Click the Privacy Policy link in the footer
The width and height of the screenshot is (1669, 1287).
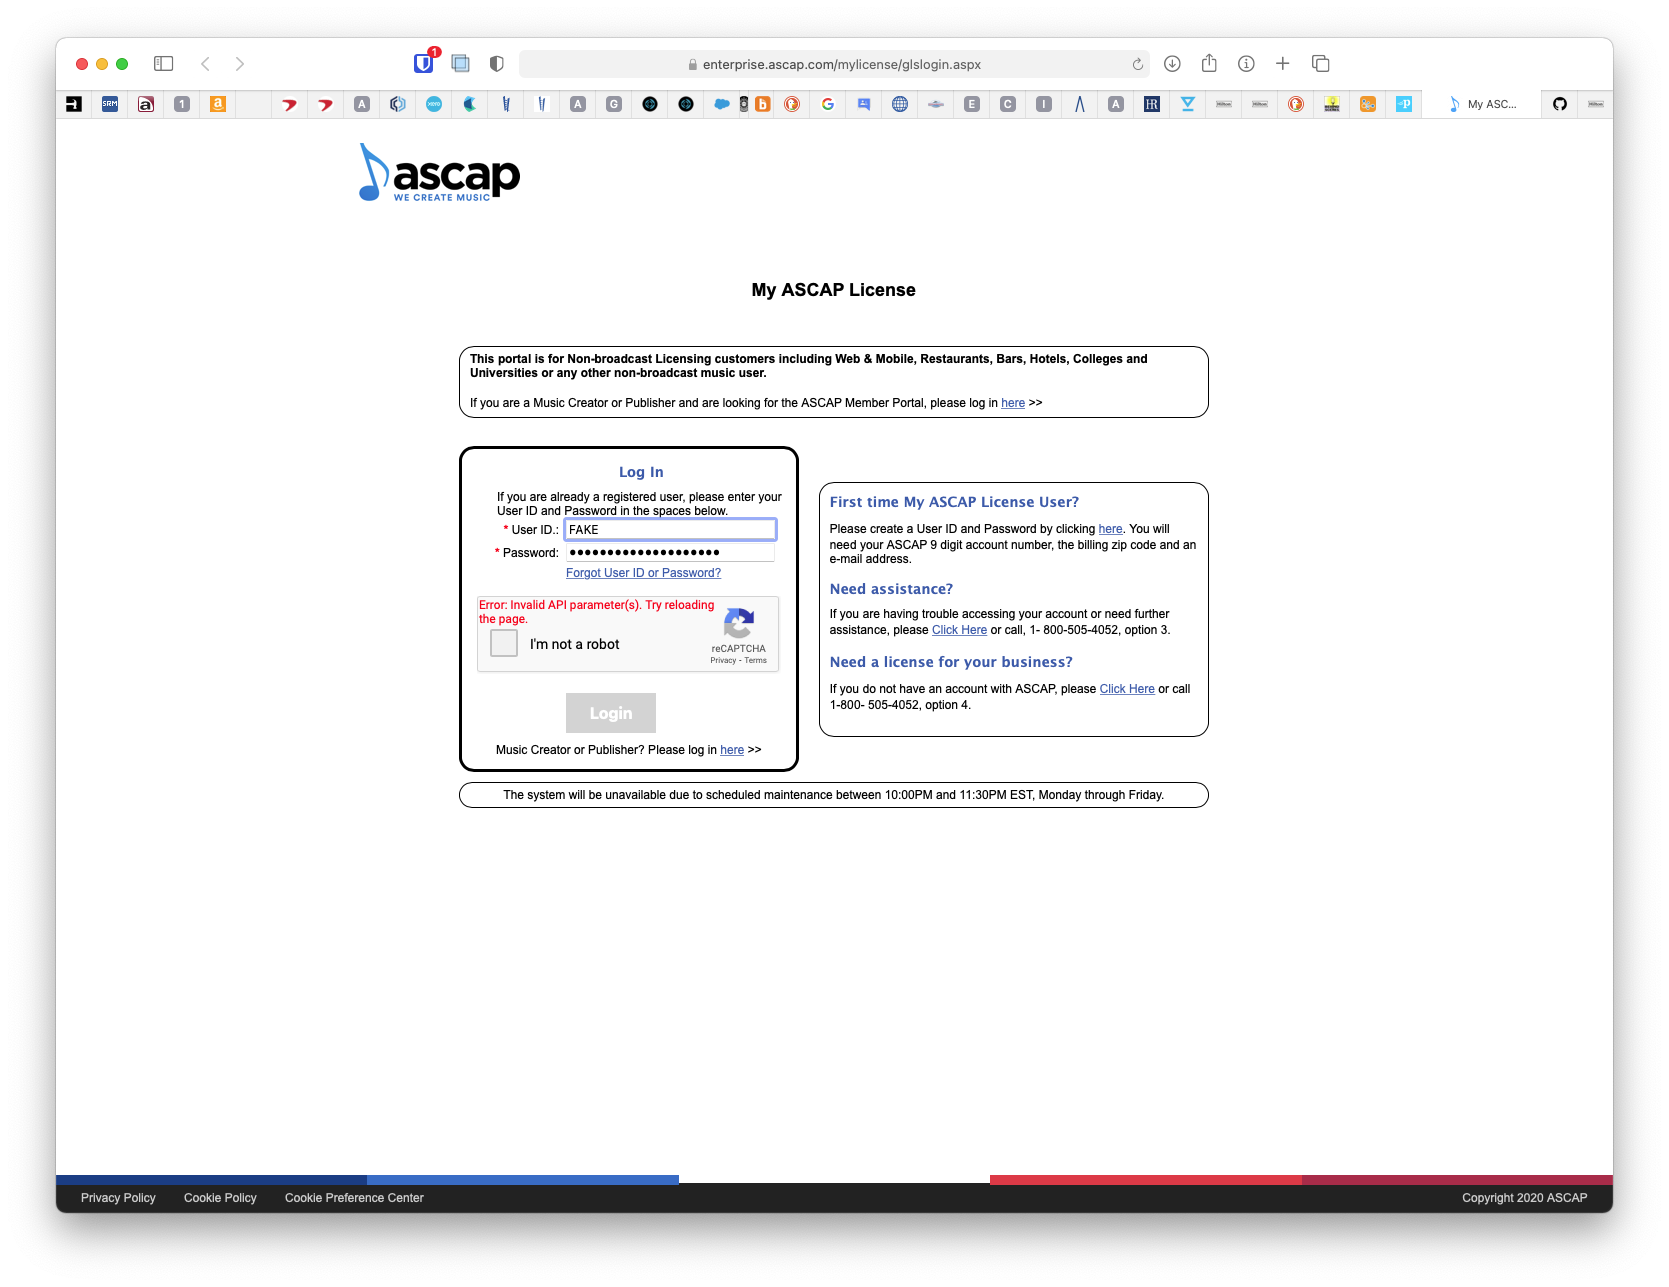118,1197
